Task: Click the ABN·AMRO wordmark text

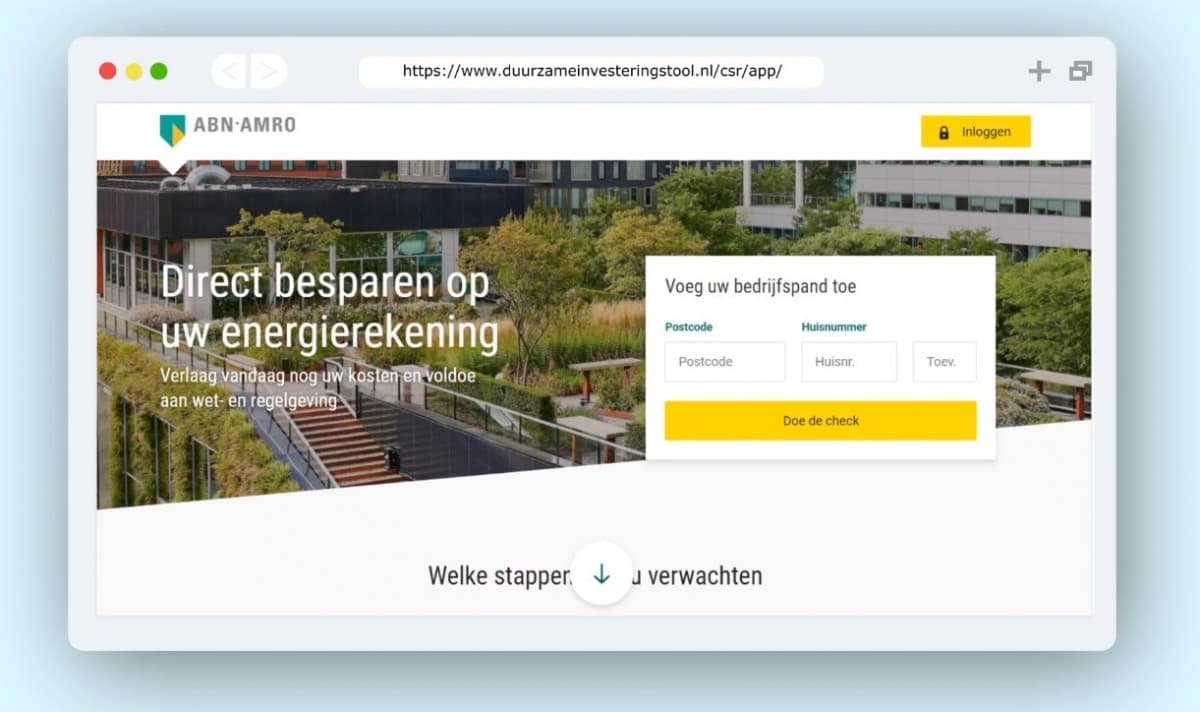Action: click(245, 126)
